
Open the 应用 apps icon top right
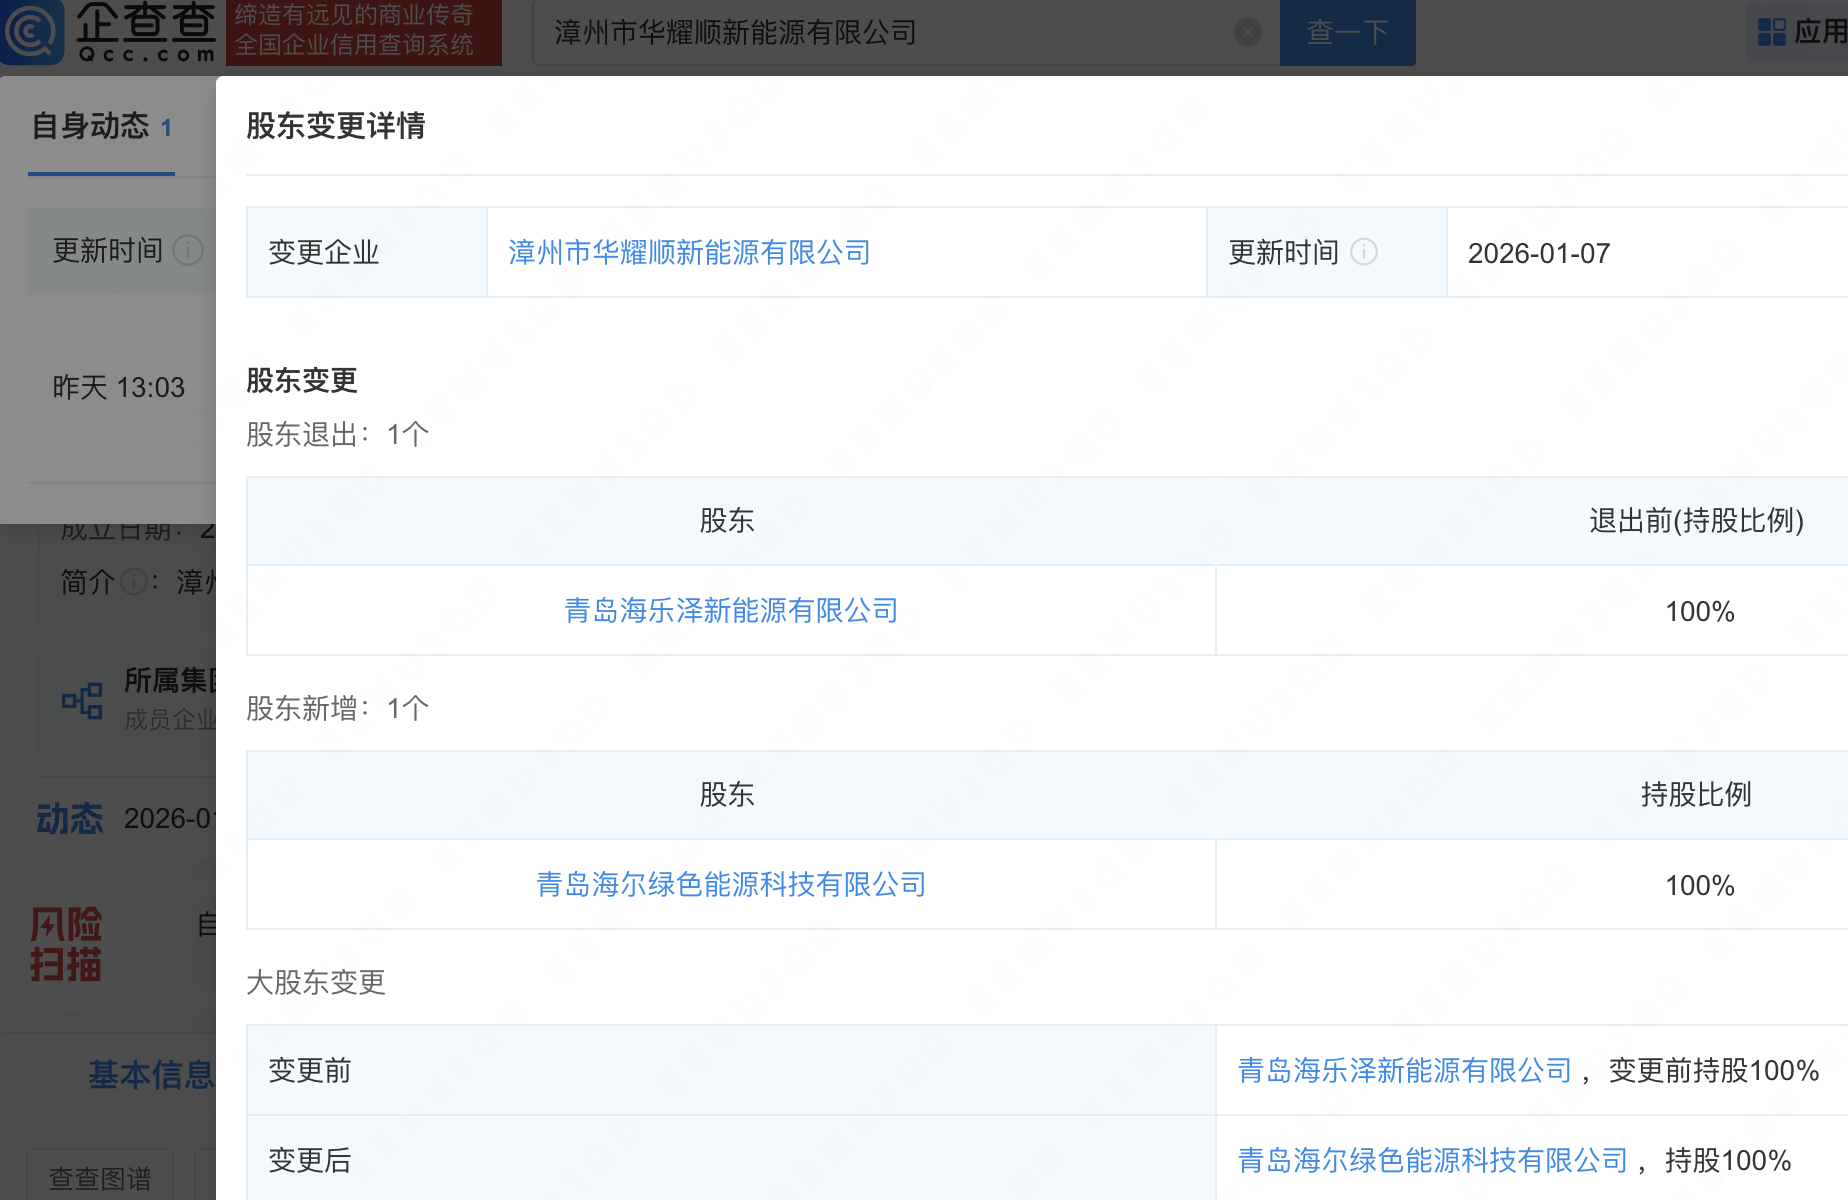coord(1771,31)
